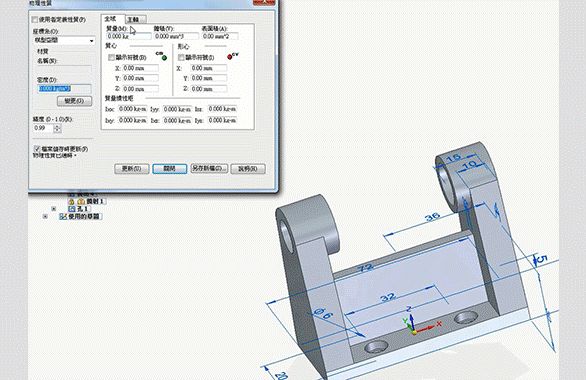Image resolution: width=586 pixels, height=380 pixels.
Task: Click the 變更(G) change button
Action: pos(74,101)
